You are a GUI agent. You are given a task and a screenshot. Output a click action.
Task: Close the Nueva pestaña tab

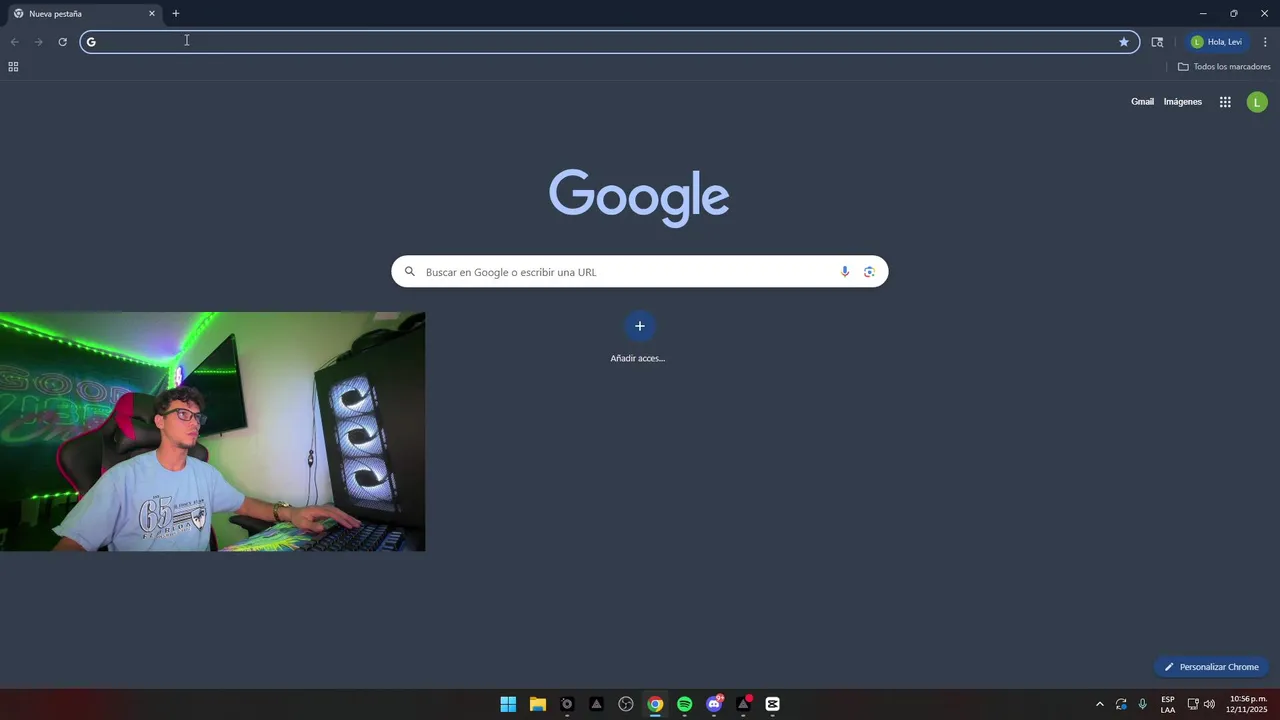[152, 14]
